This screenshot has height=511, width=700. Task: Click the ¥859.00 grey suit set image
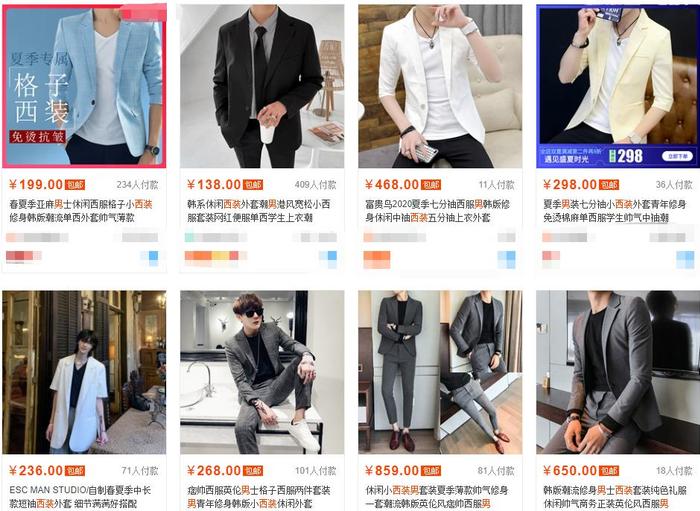point(440,372)
